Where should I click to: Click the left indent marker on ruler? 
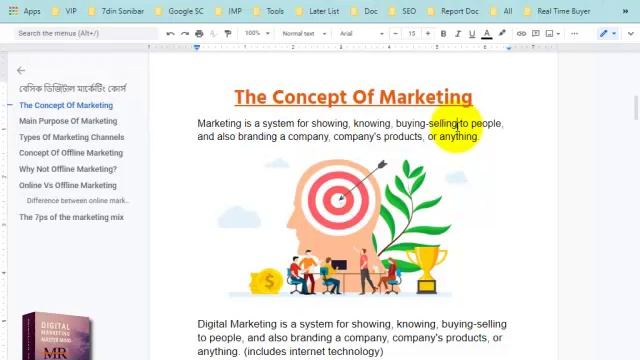[x=197, y=48]
